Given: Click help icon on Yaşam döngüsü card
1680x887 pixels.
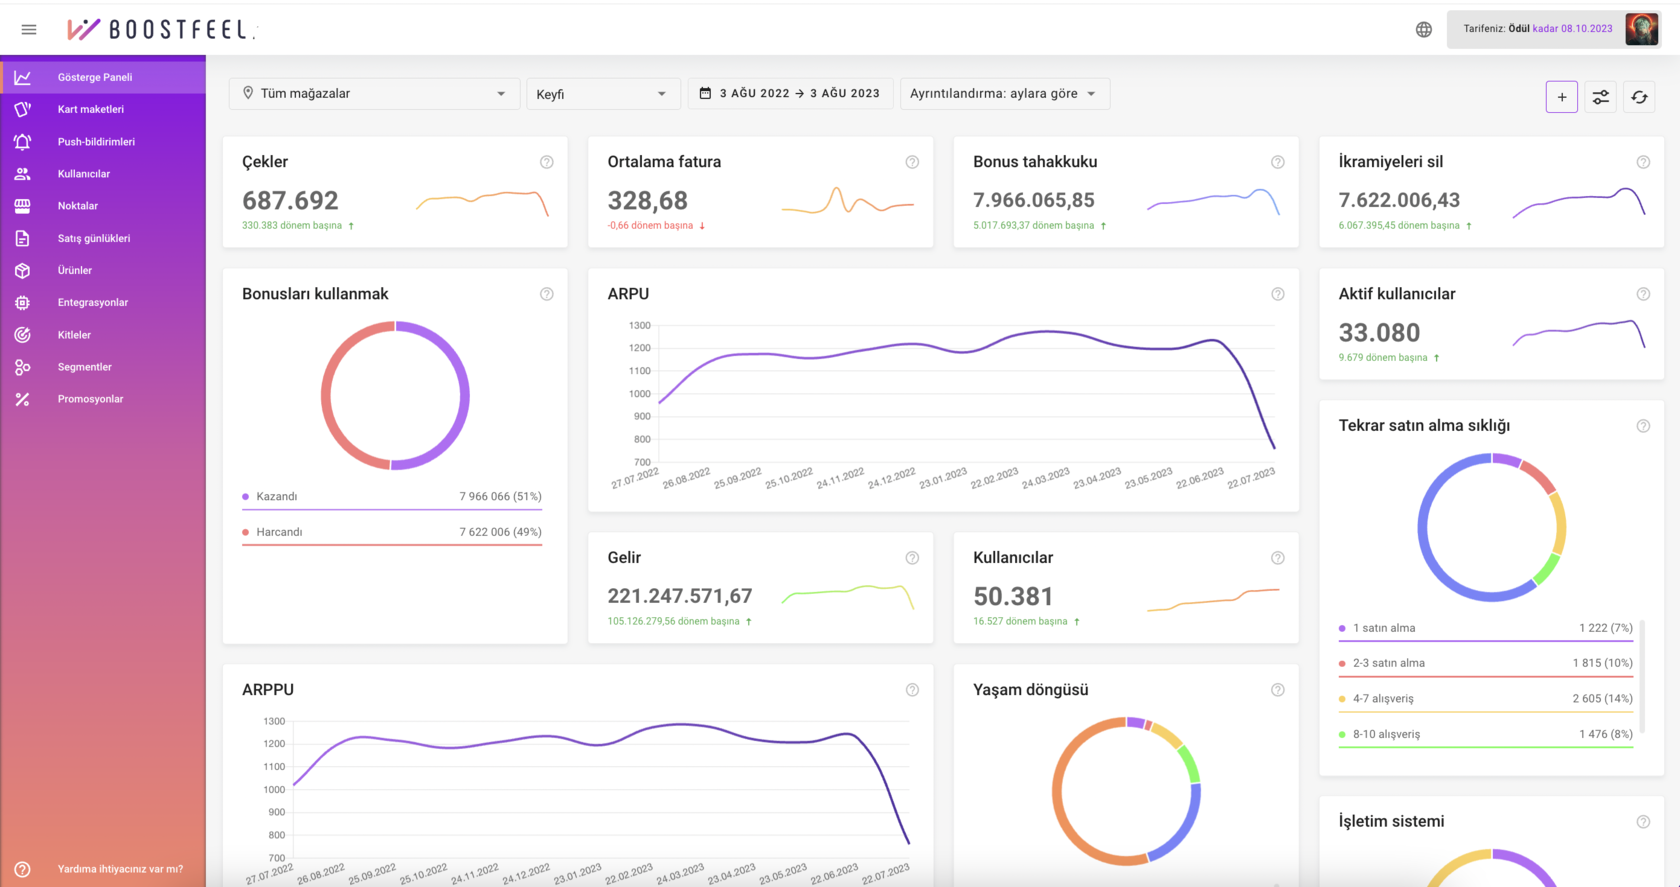Looking at the screenshot, I should 1278,690.
